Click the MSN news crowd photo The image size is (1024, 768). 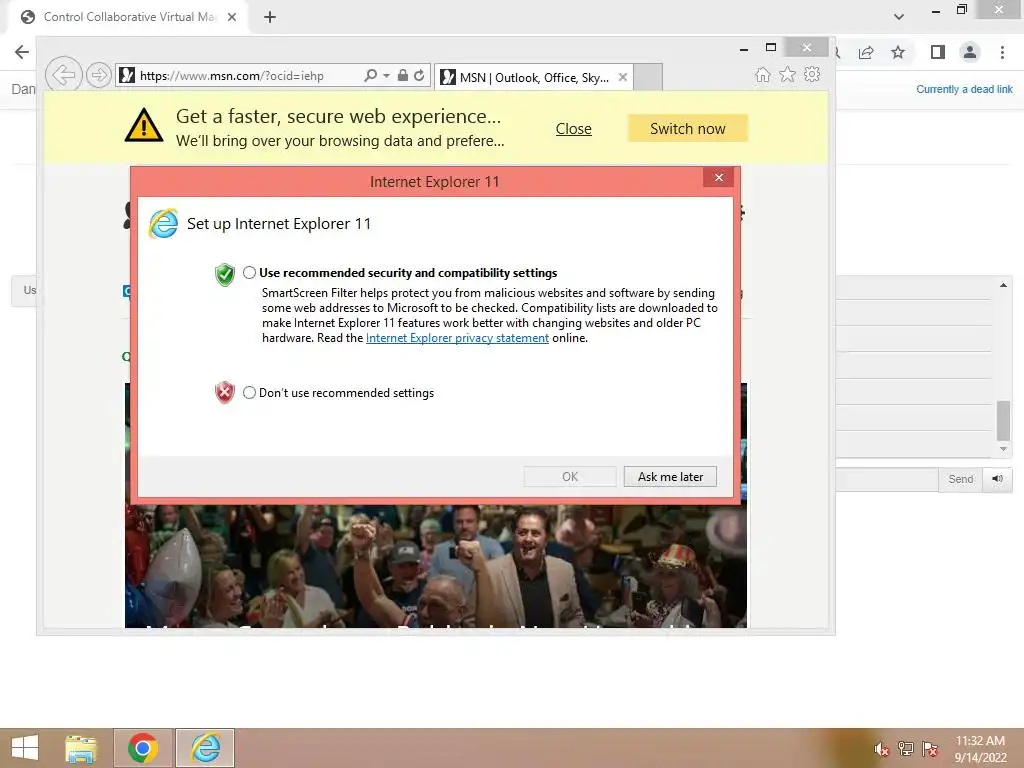tap(436, 566)
